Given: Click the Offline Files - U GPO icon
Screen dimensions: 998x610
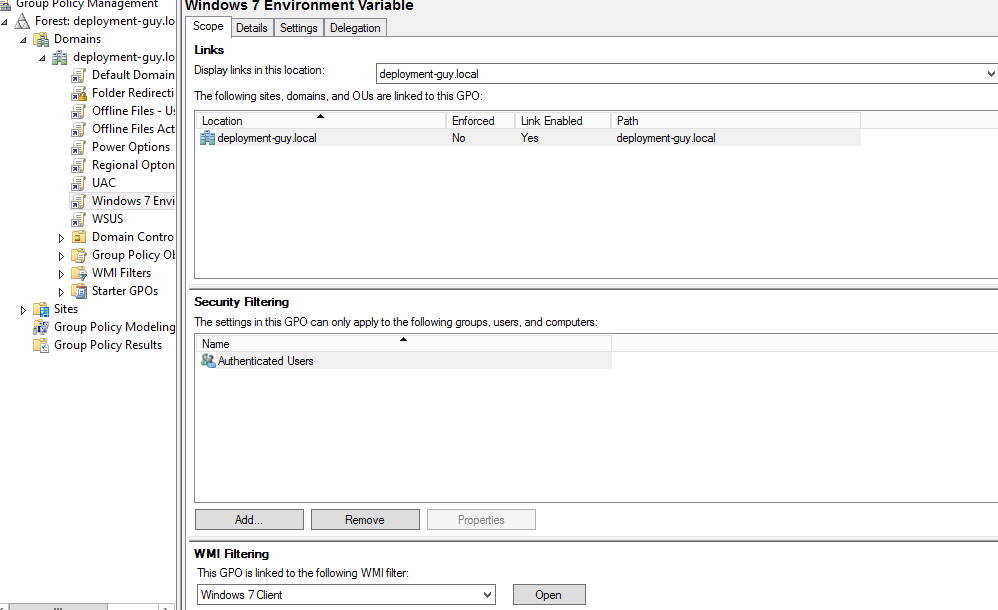Looking at the screenshot, I should 79,111.
